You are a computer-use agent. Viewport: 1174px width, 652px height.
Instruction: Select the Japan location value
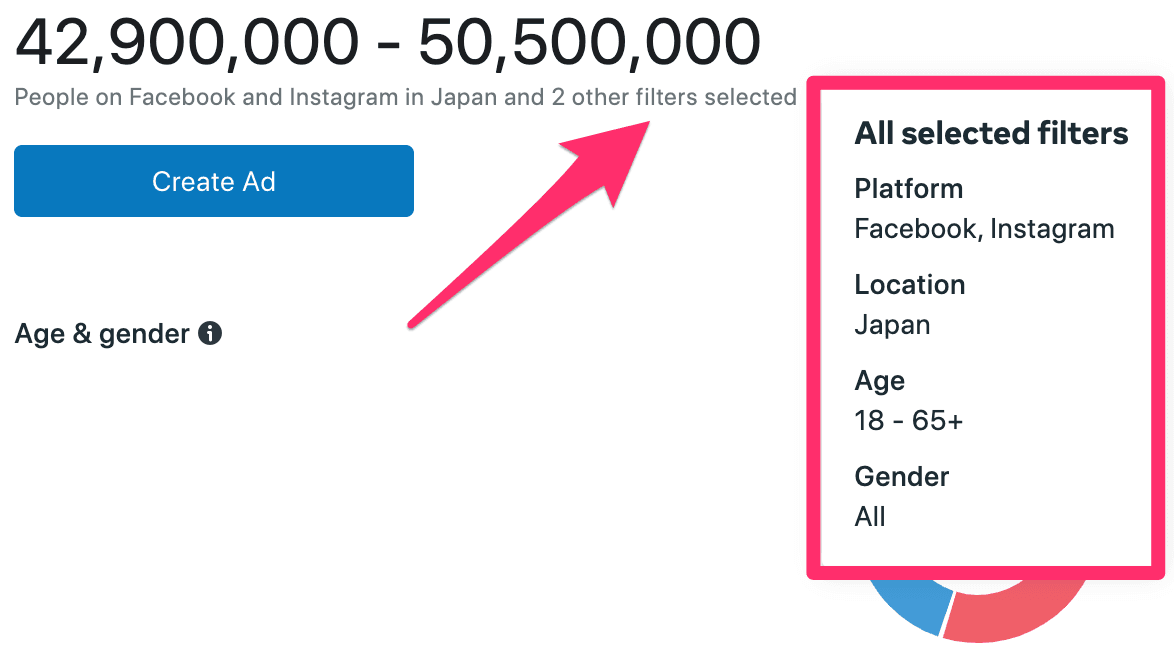pos(892,325)
